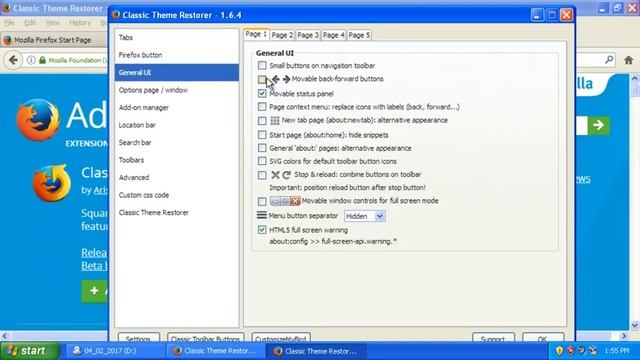Switch to Page 1 tab
The image size is (640, 360).
point(256,34)
